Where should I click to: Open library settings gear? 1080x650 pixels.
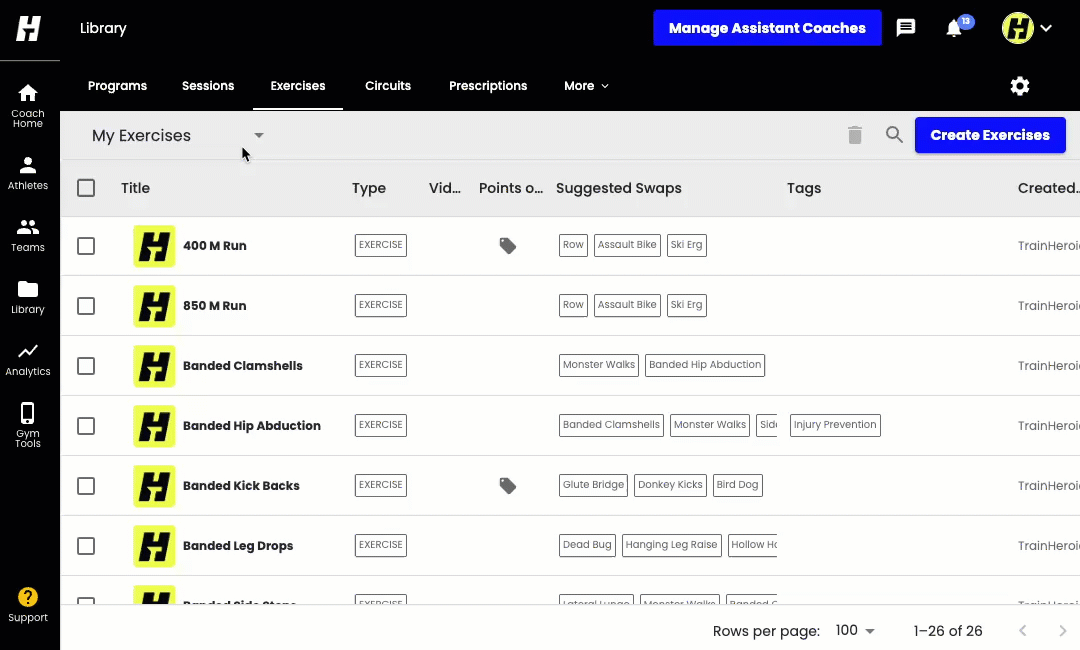tap(1019, 86)
